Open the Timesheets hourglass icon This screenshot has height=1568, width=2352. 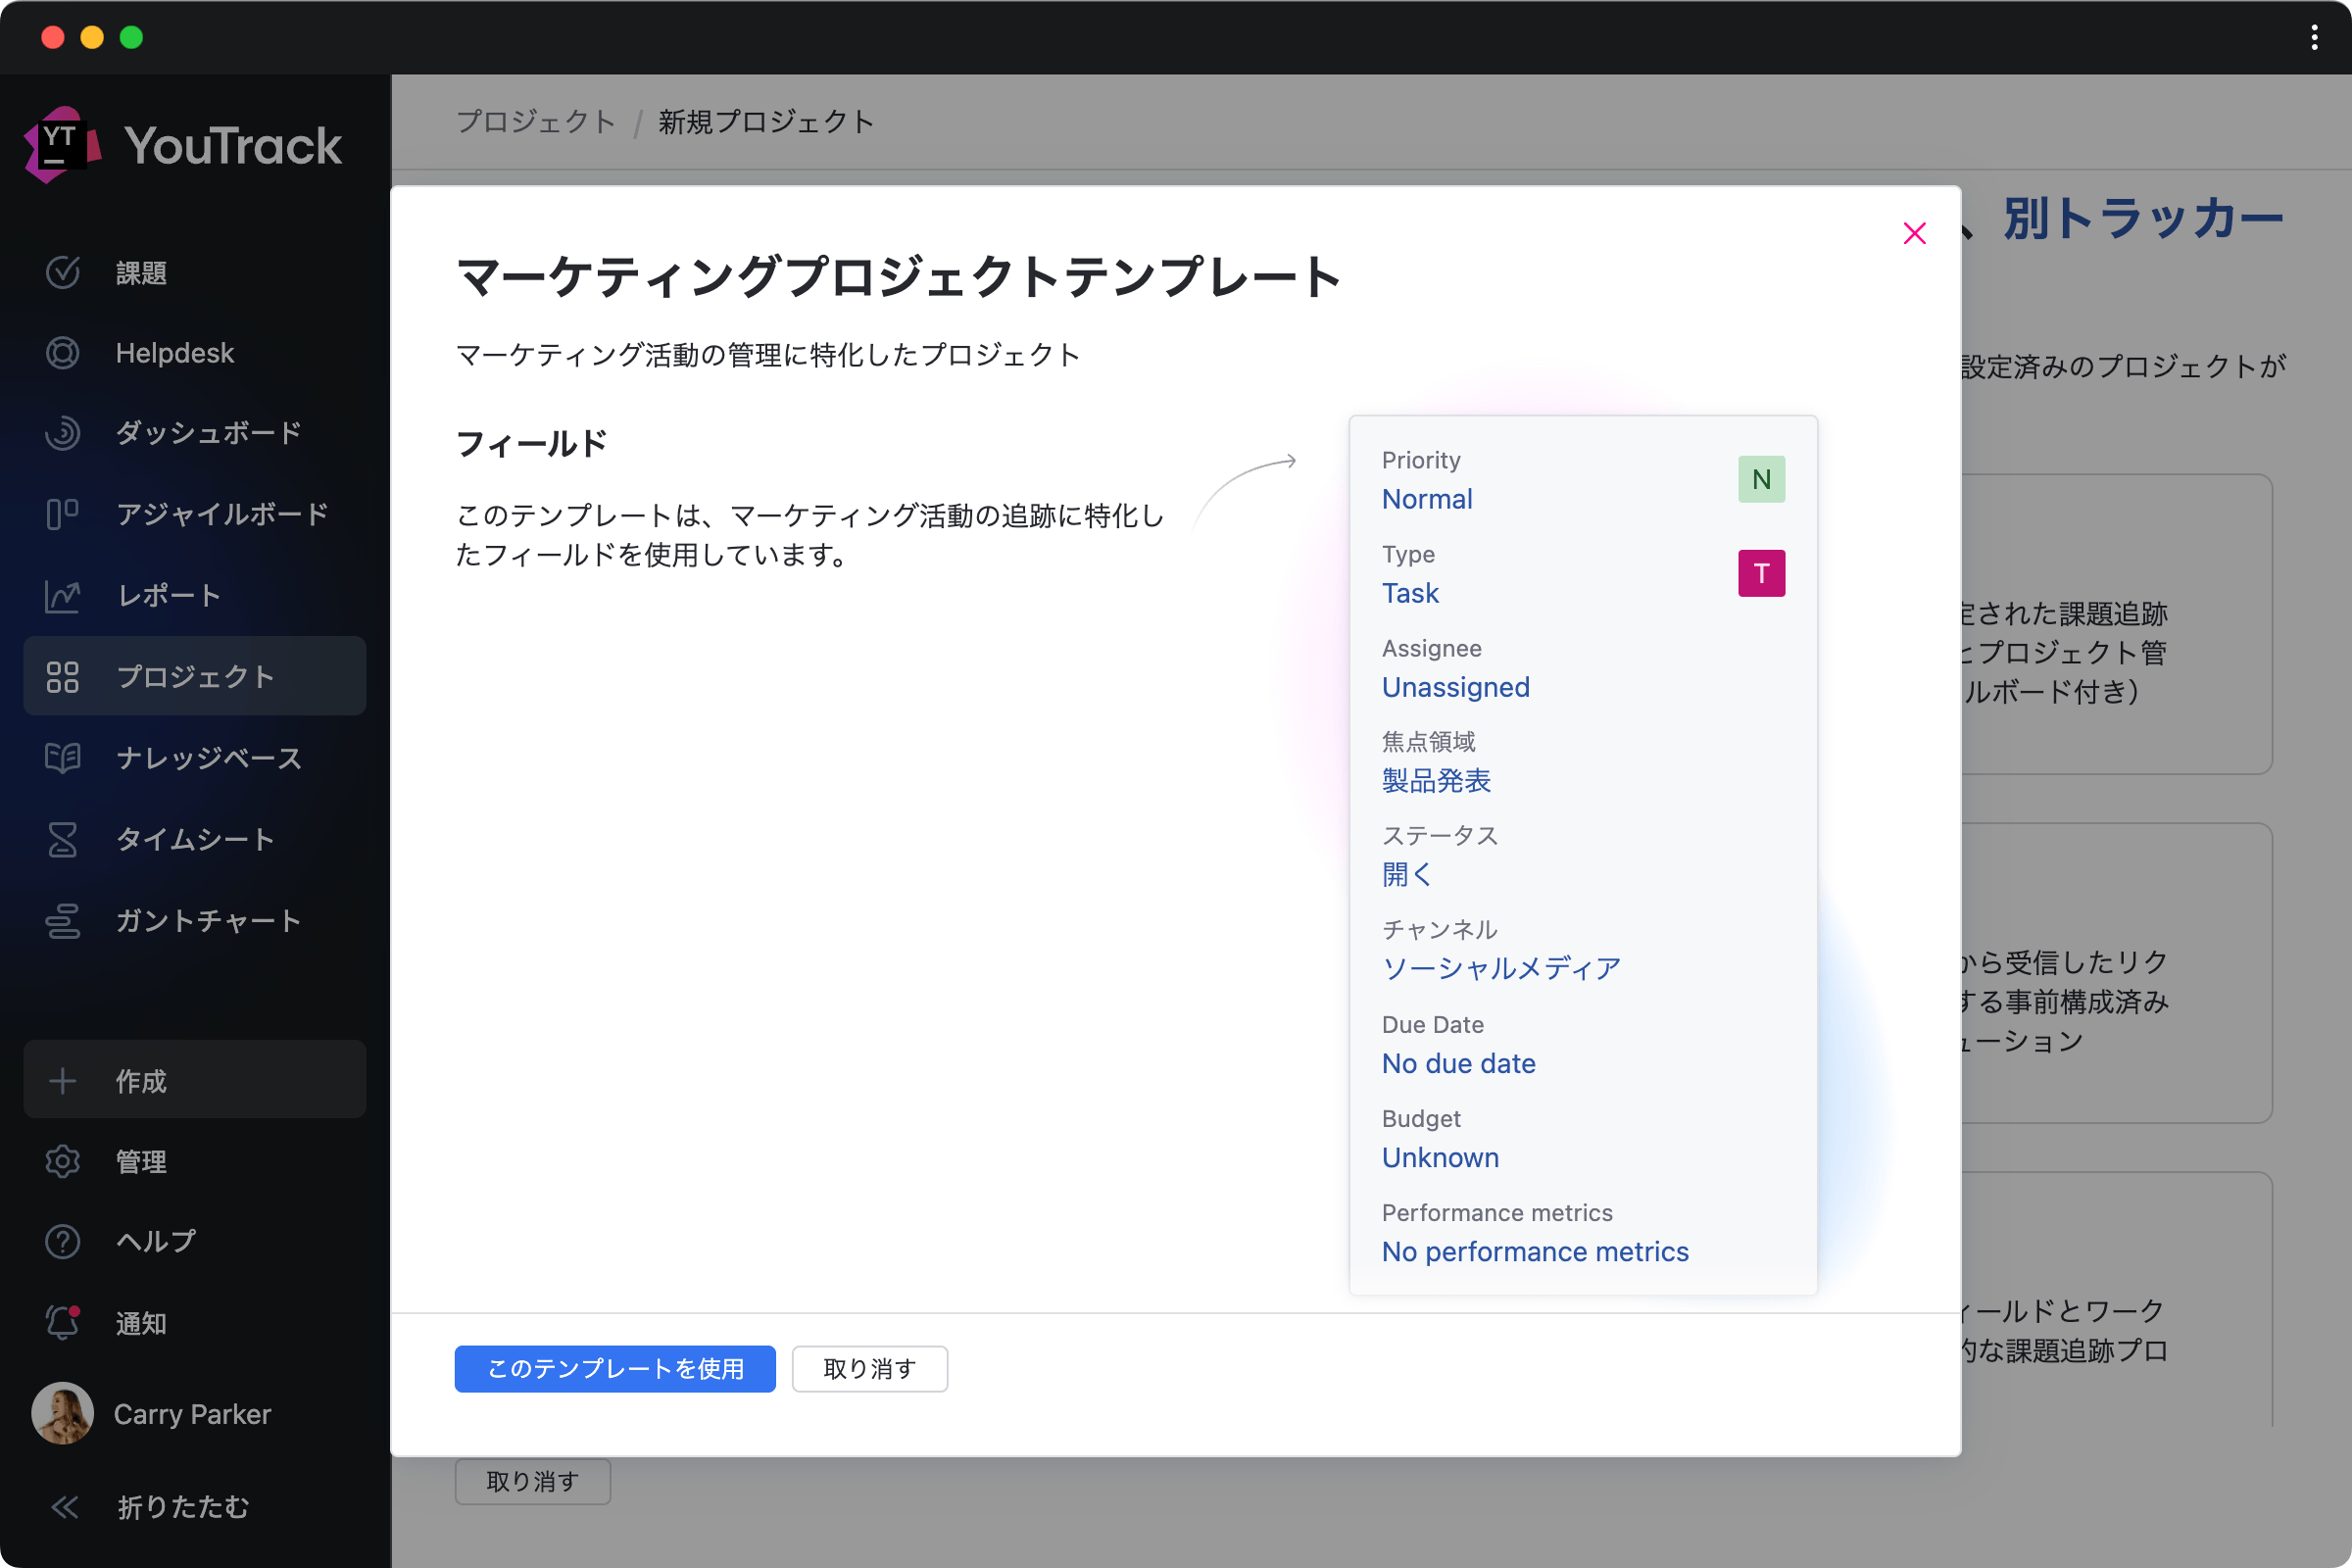tap(62, 839)
